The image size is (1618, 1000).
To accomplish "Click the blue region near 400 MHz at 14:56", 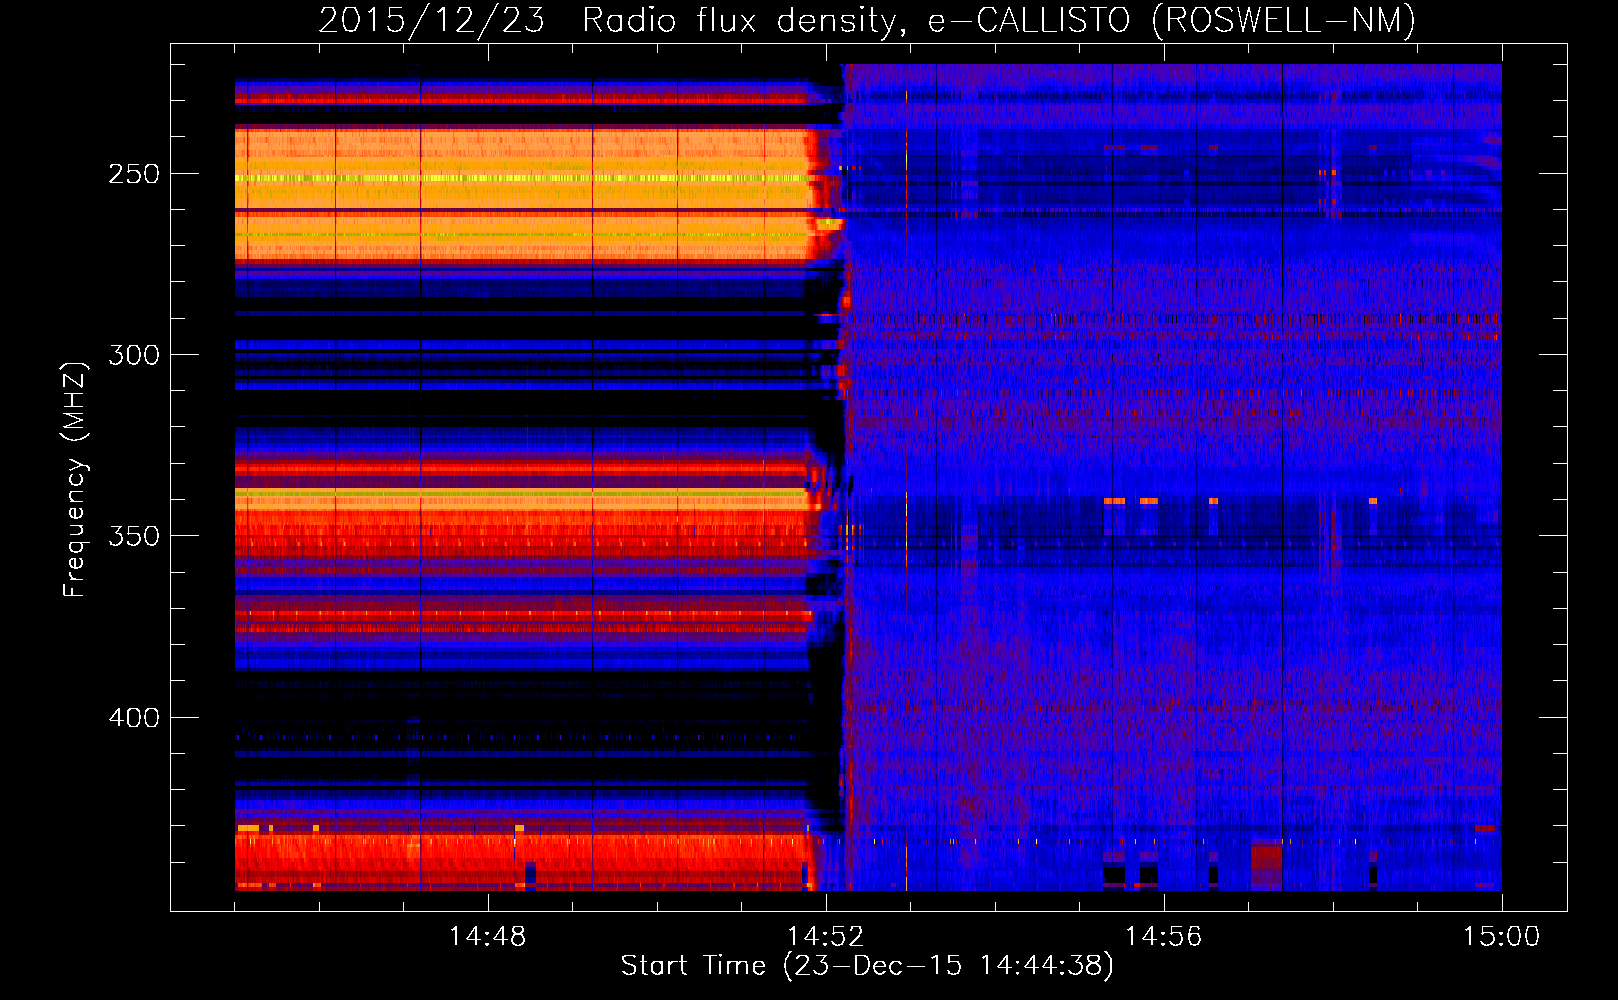I will (1163, 717).
